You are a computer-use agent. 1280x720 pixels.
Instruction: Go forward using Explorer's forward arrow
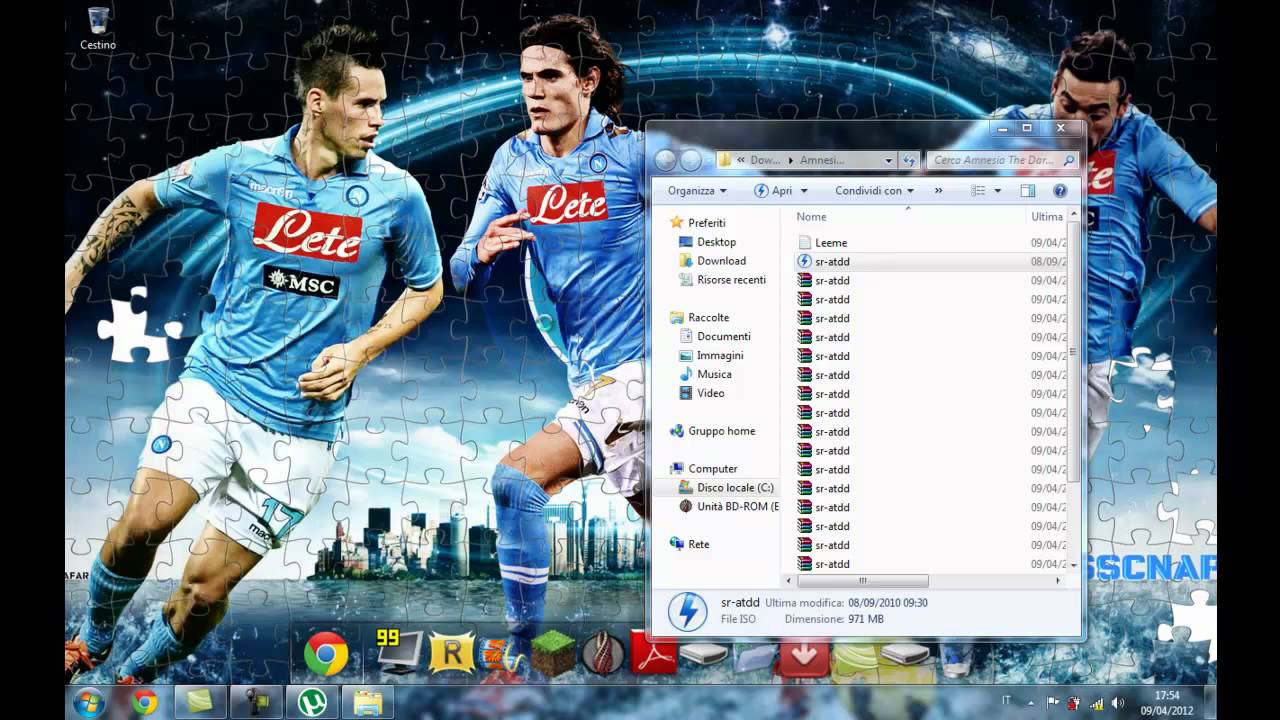(x=691, y=160)
